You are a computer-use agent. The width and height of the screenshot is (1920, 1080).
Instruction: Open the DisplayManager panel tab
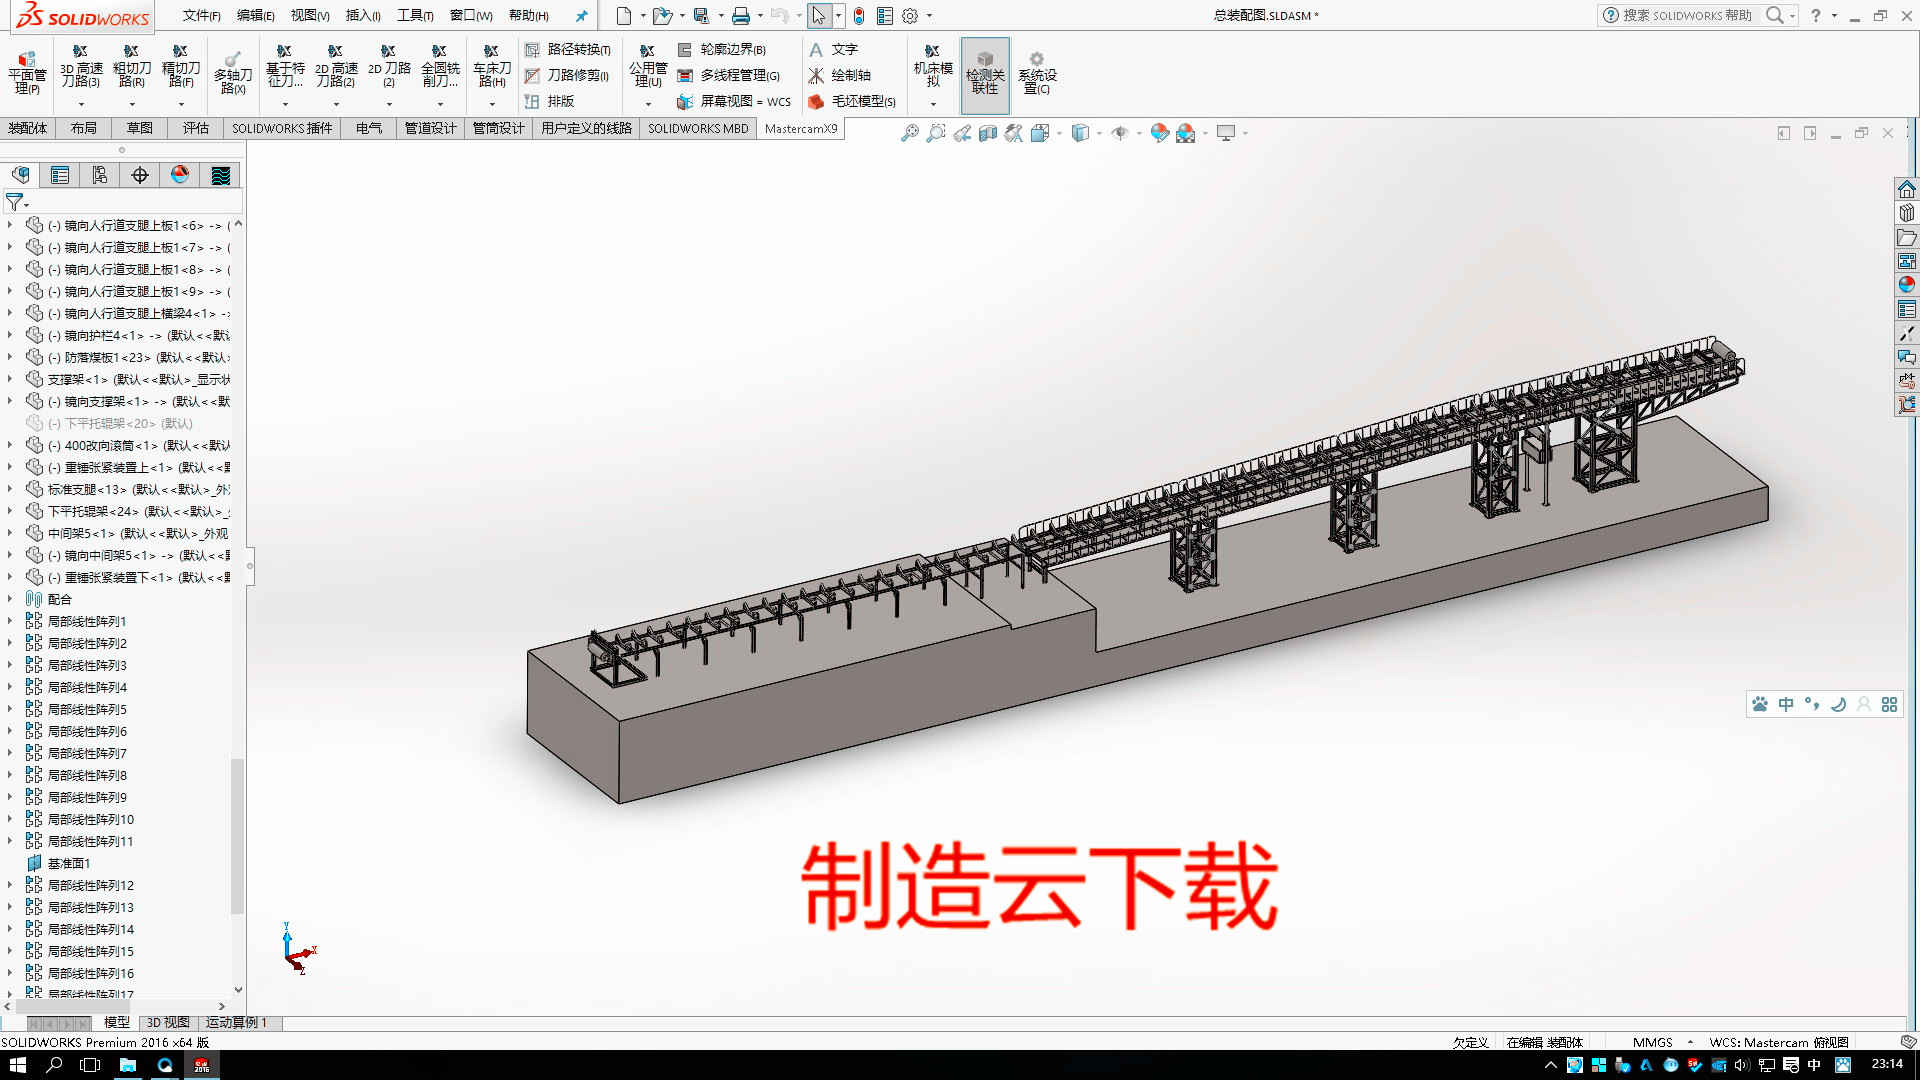179,174
